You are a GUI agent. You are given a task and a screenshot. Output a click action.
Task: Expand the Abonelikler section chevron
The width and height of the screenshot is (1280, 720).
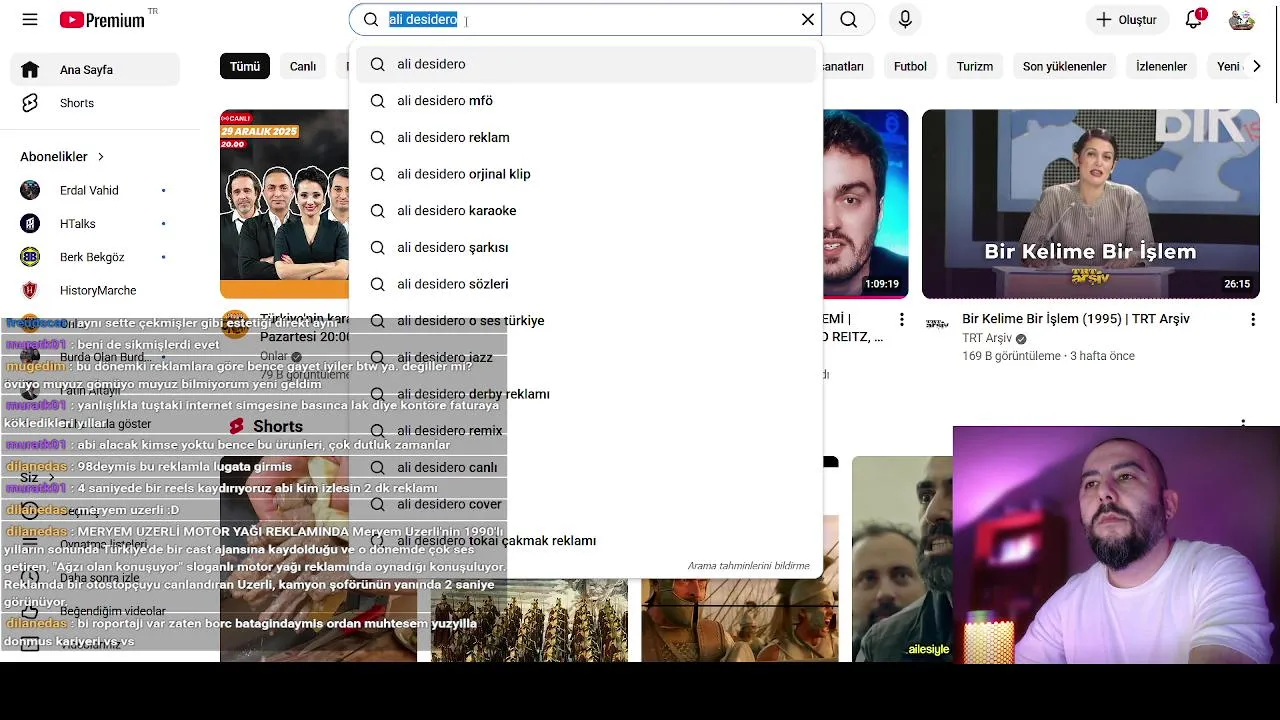point(101,157)
